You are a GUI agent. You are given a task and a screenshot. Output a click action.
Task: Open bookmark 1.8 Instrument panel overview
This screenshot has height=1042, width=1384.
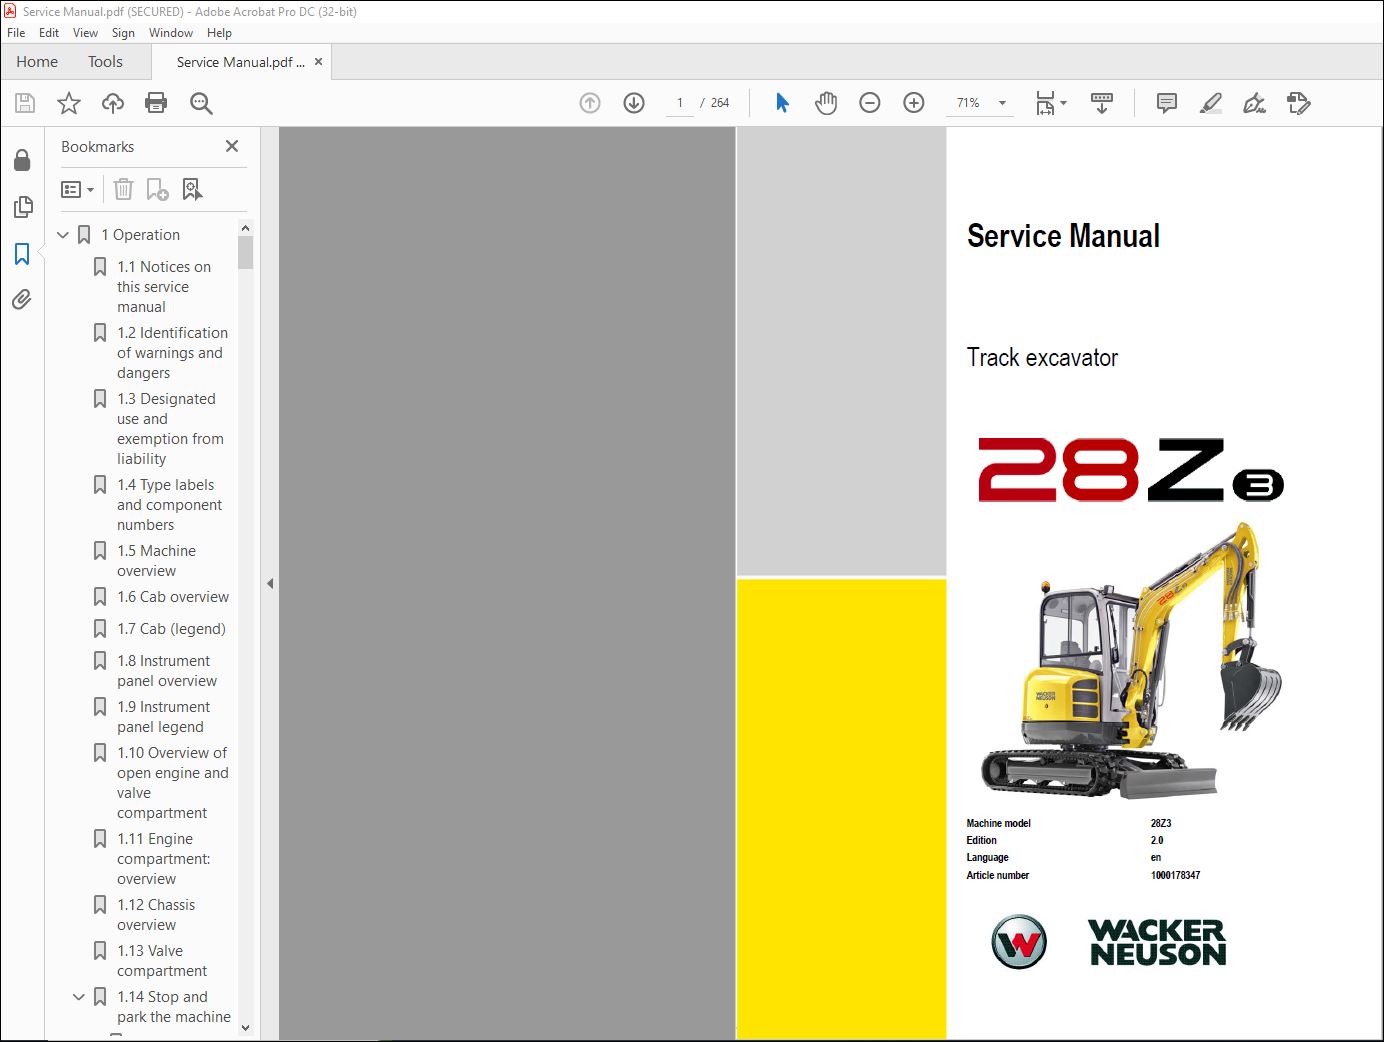point(167,671)
